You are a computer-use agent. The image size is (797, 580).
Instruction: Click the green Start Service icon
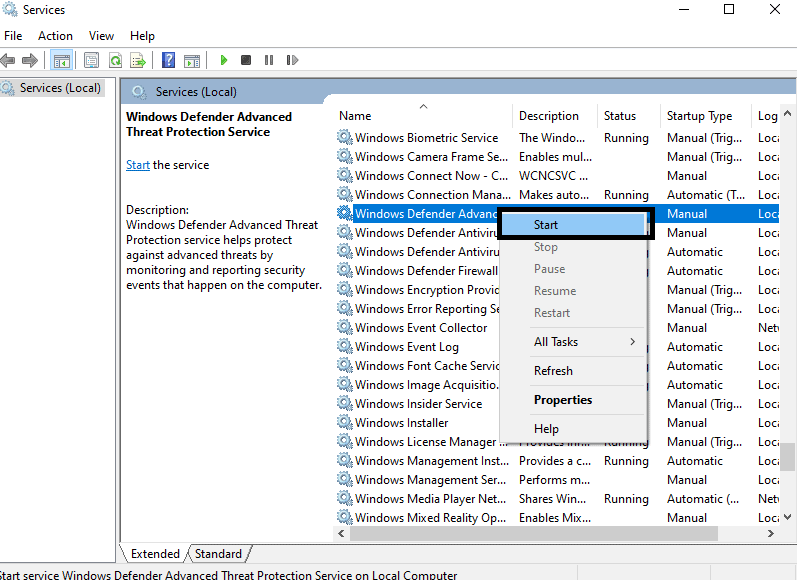pyautogui.click(x=224, y=60)
